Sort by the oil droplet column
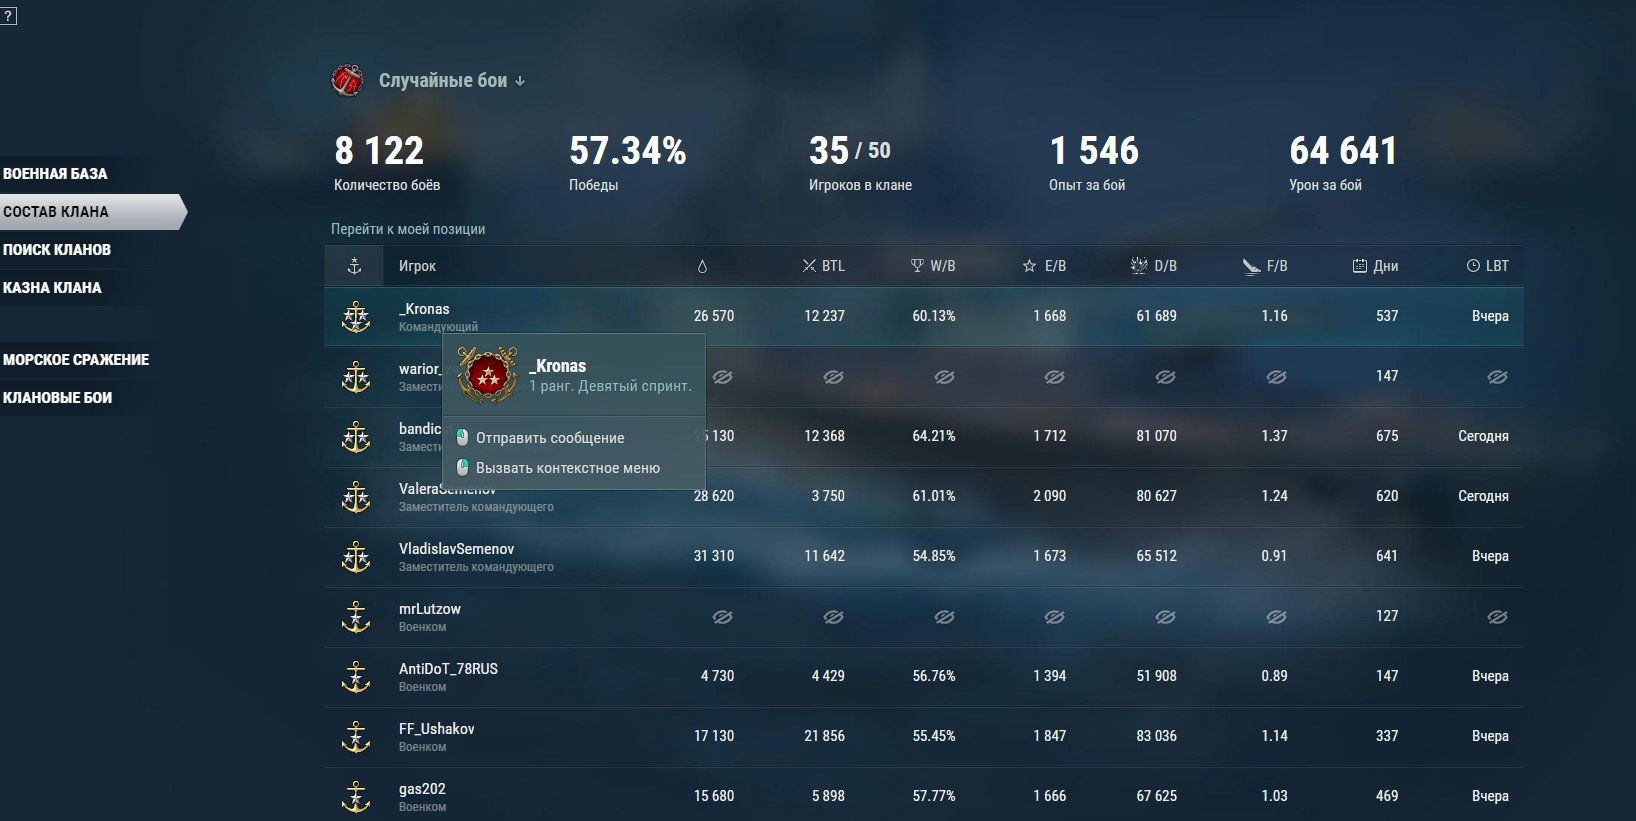Image resolution: width=1636 pixels, height=821 pixels. 702,266
